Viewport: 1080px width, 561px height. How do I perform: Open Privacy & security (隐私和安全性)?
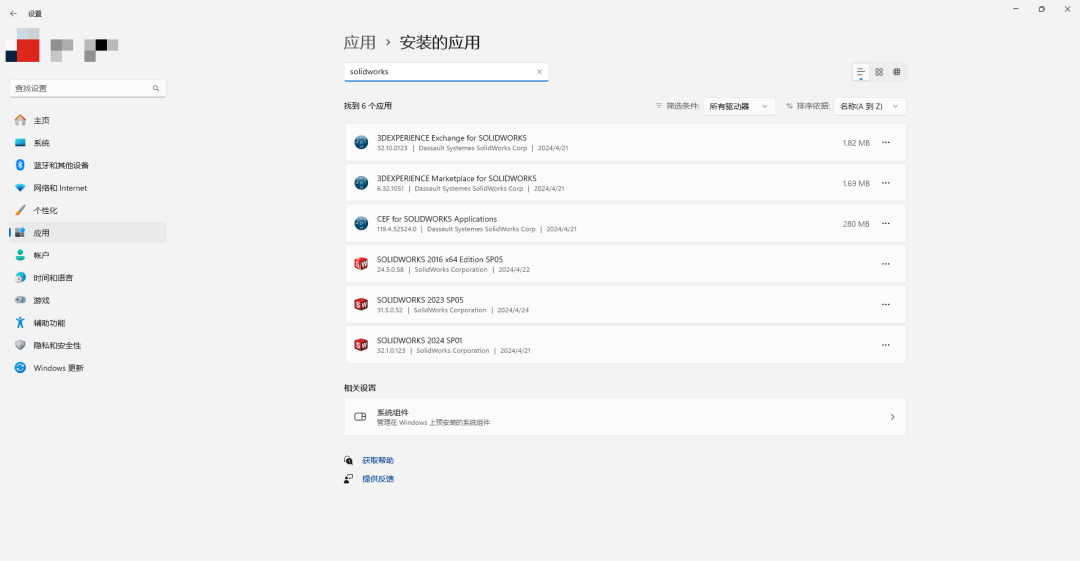tap(87, 345)
